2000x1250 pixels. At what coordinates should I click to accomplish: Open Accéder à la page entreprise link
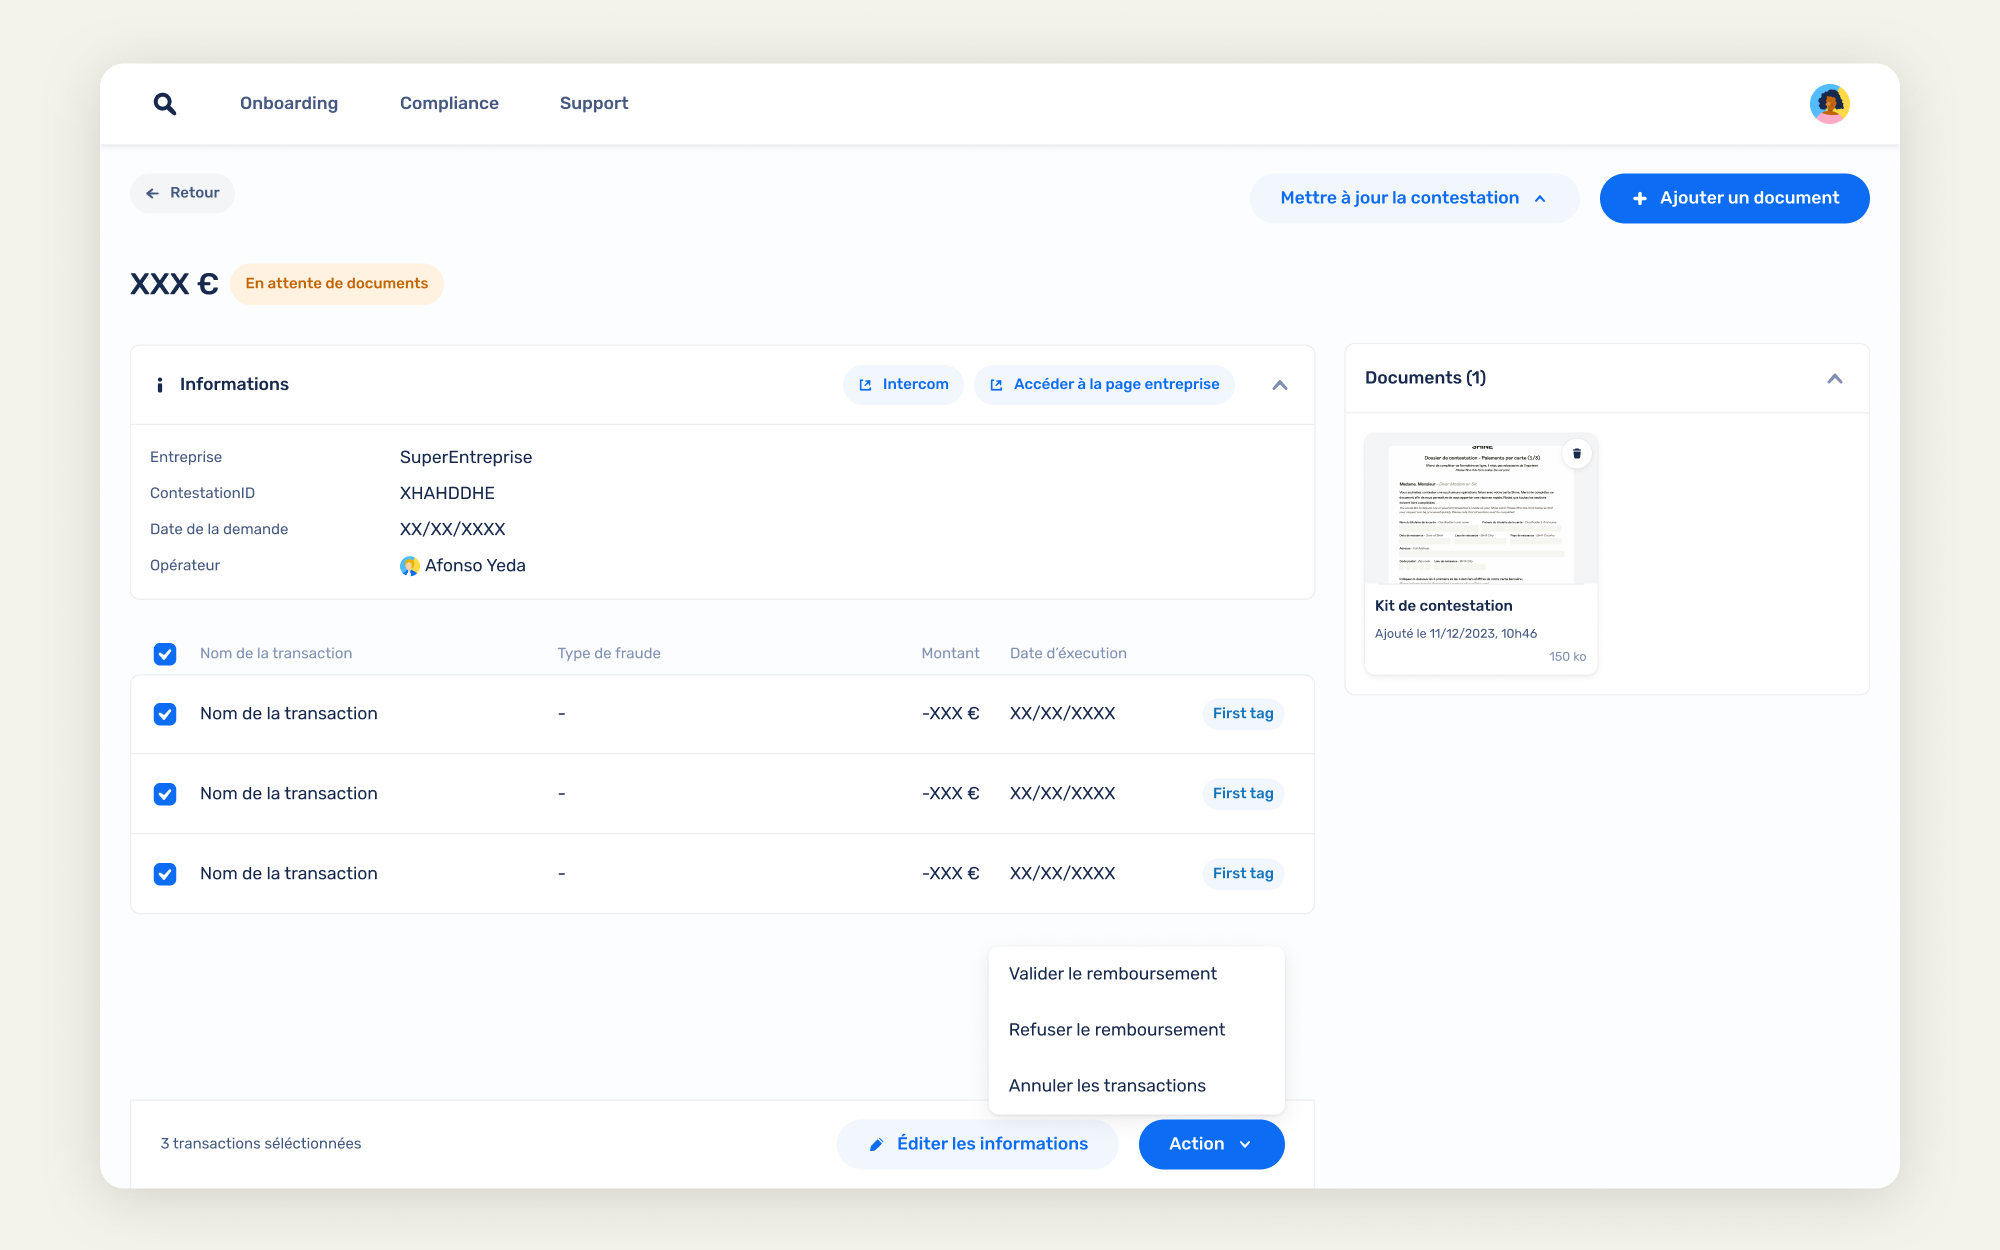tap(1104, 385)
